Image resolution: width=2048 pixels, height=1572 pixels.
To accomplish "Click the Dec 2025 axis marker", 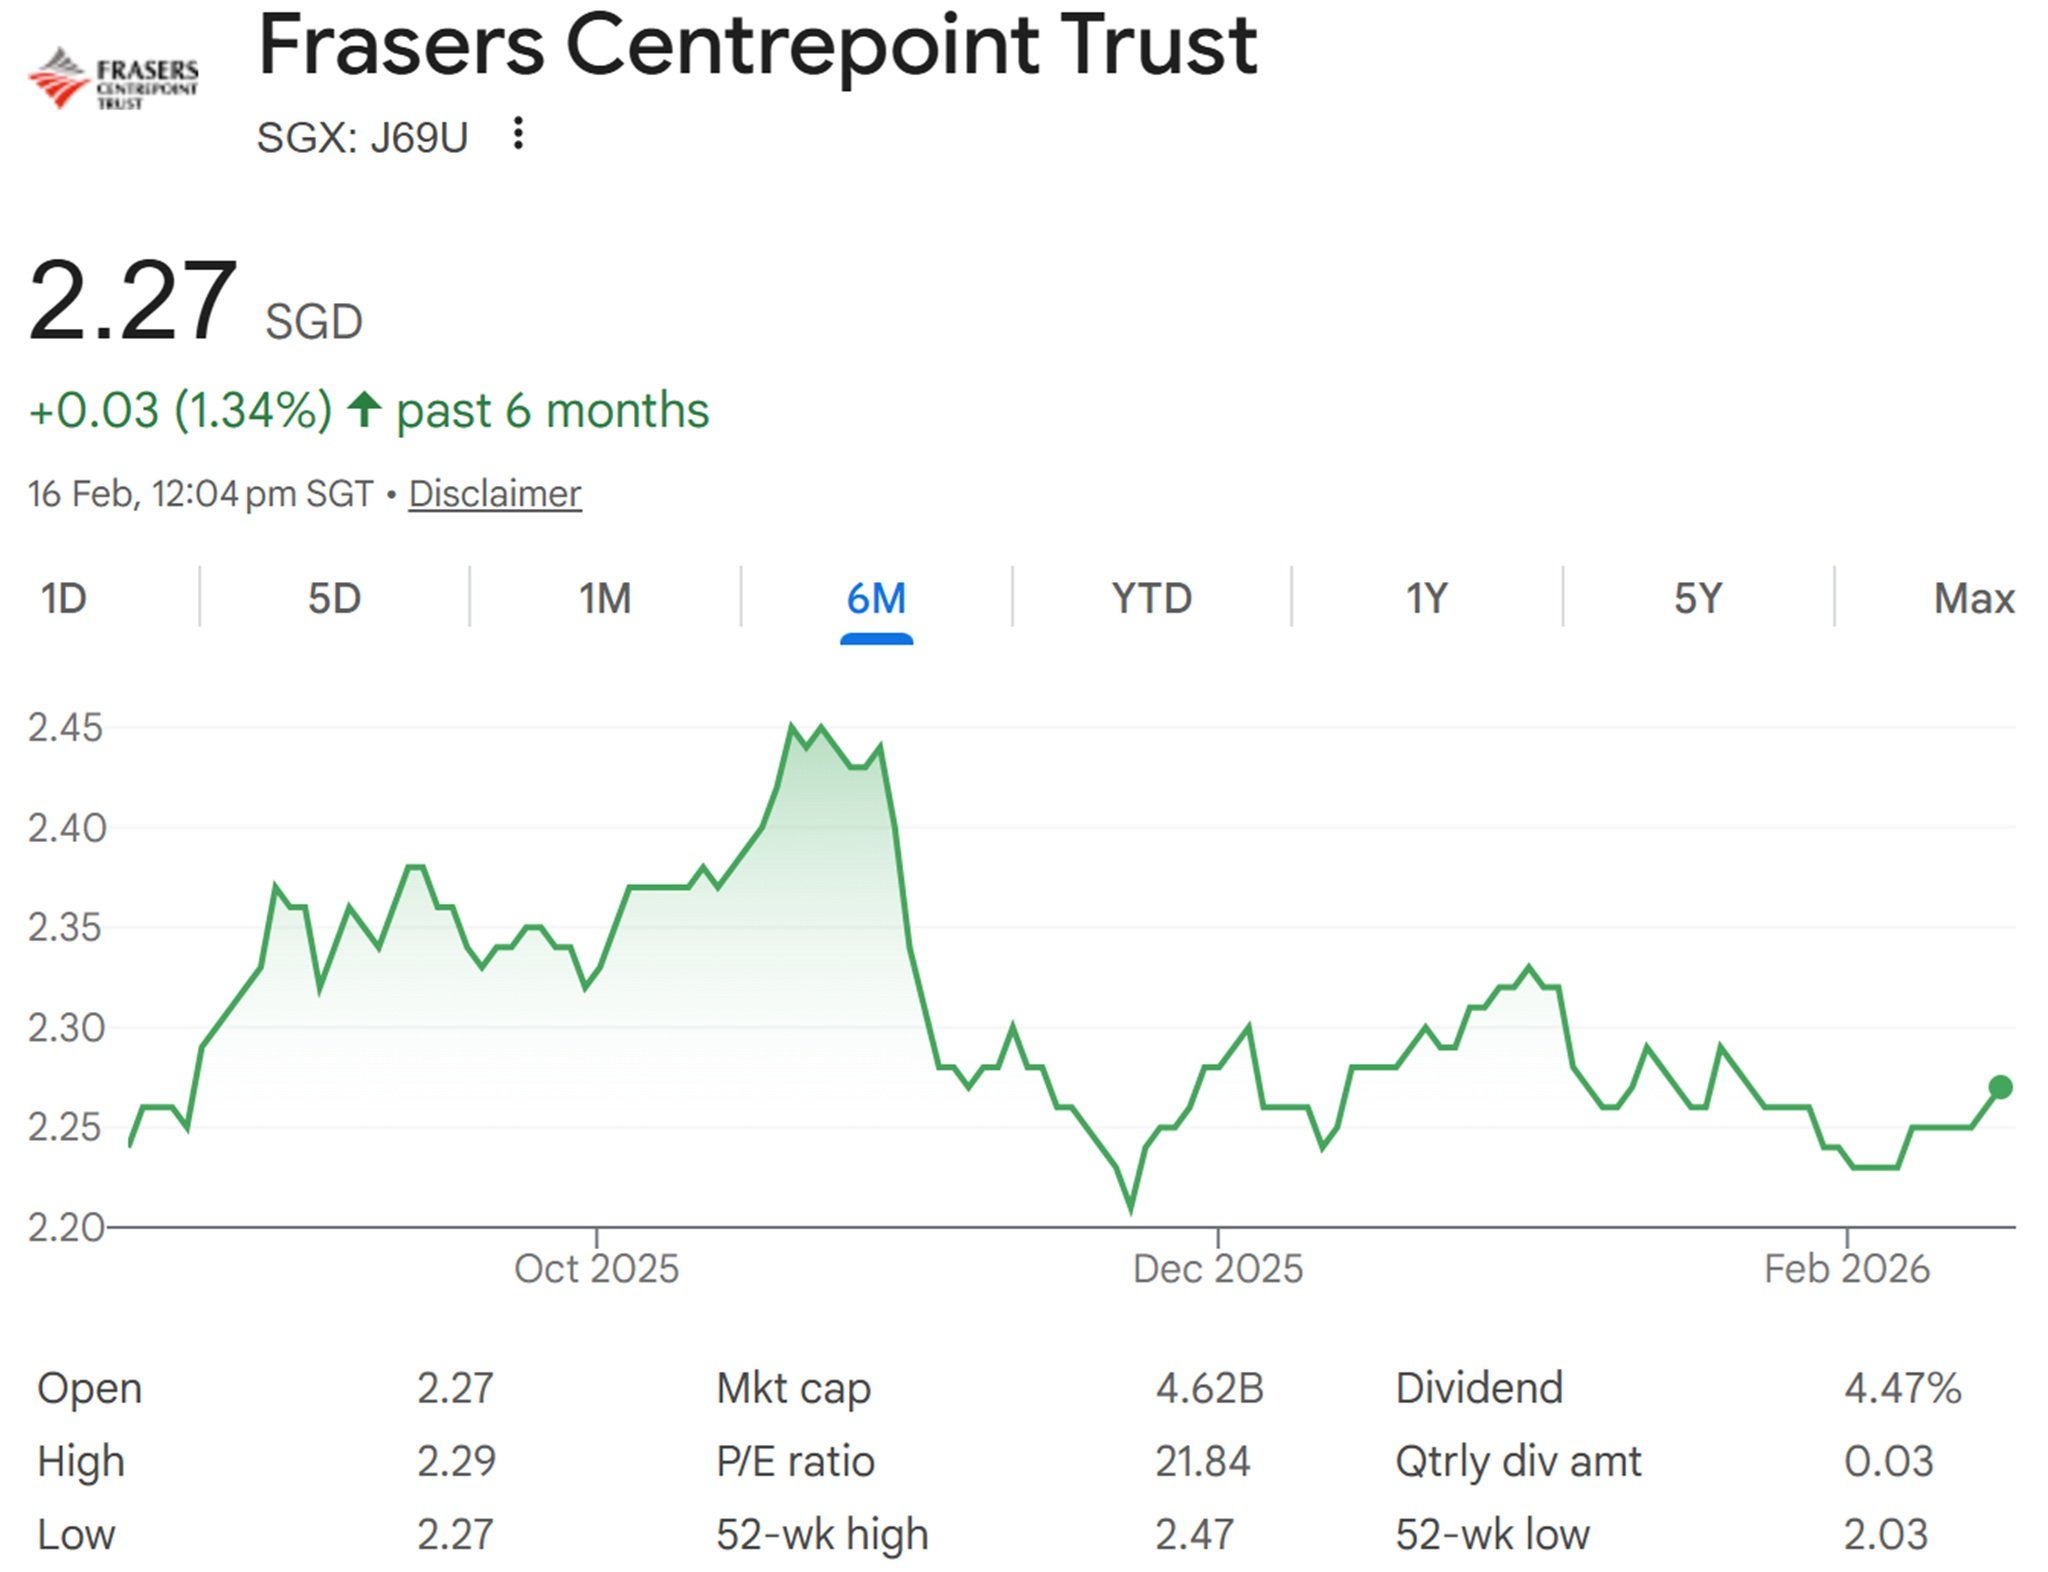I will (x=1217, y=1268).
